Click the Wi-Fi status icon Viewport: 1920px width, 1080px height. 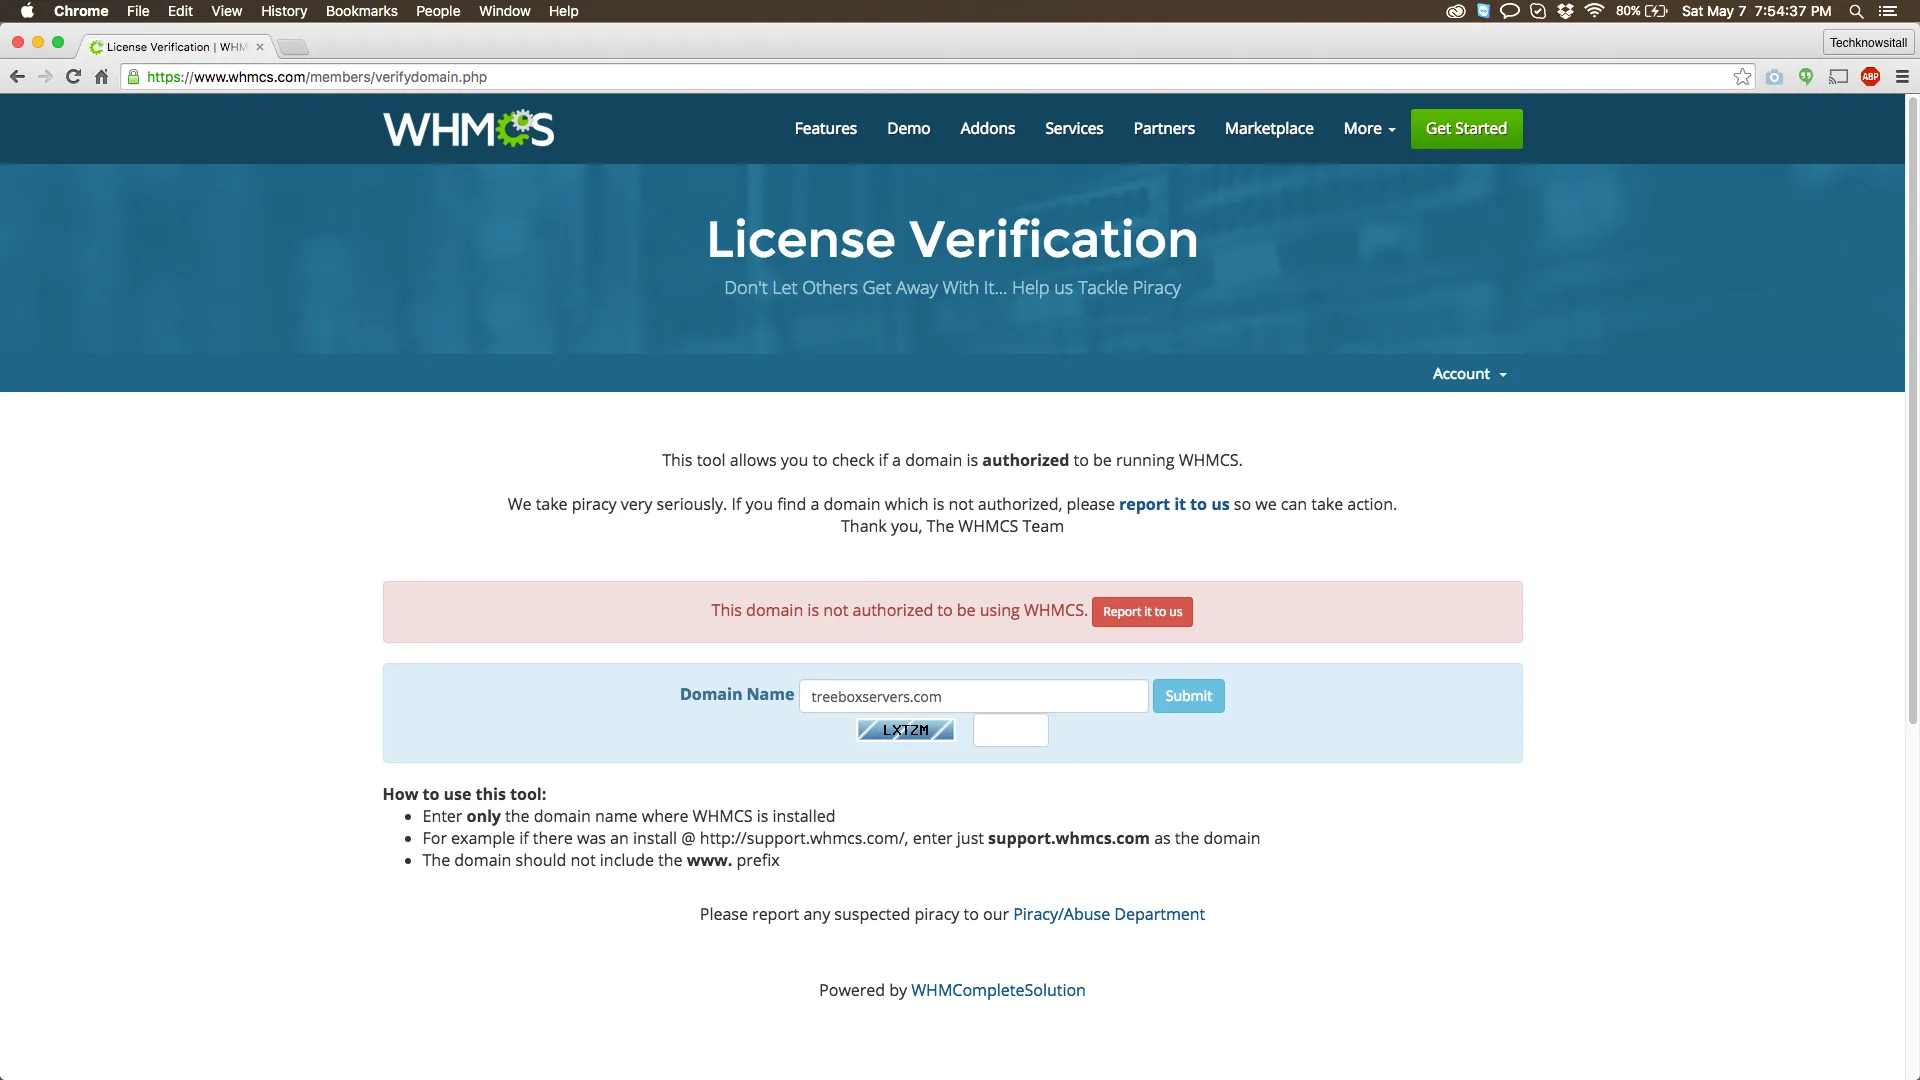[x=1594, y=11]
